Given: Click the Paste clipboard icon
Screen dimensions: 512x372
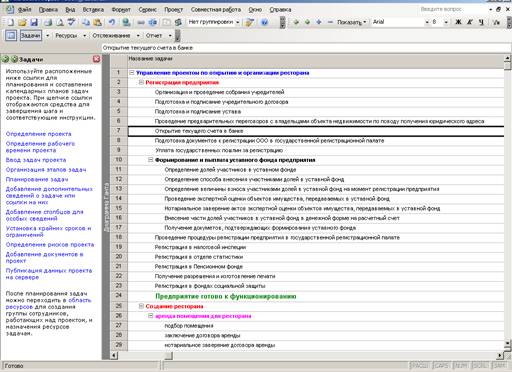Looking at the screenshot, I should click(x=97, y=22).
